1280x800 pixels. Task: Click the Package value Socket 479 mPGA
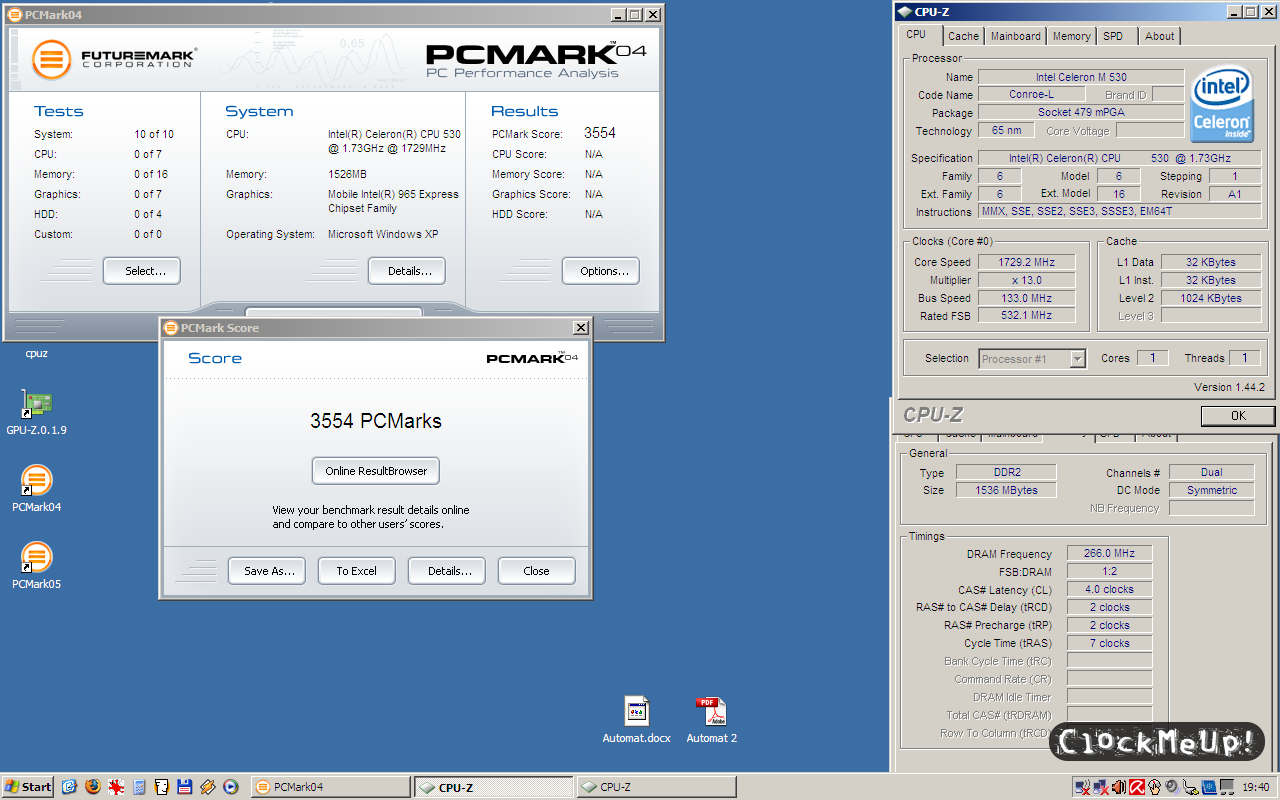click(1081, 113)
